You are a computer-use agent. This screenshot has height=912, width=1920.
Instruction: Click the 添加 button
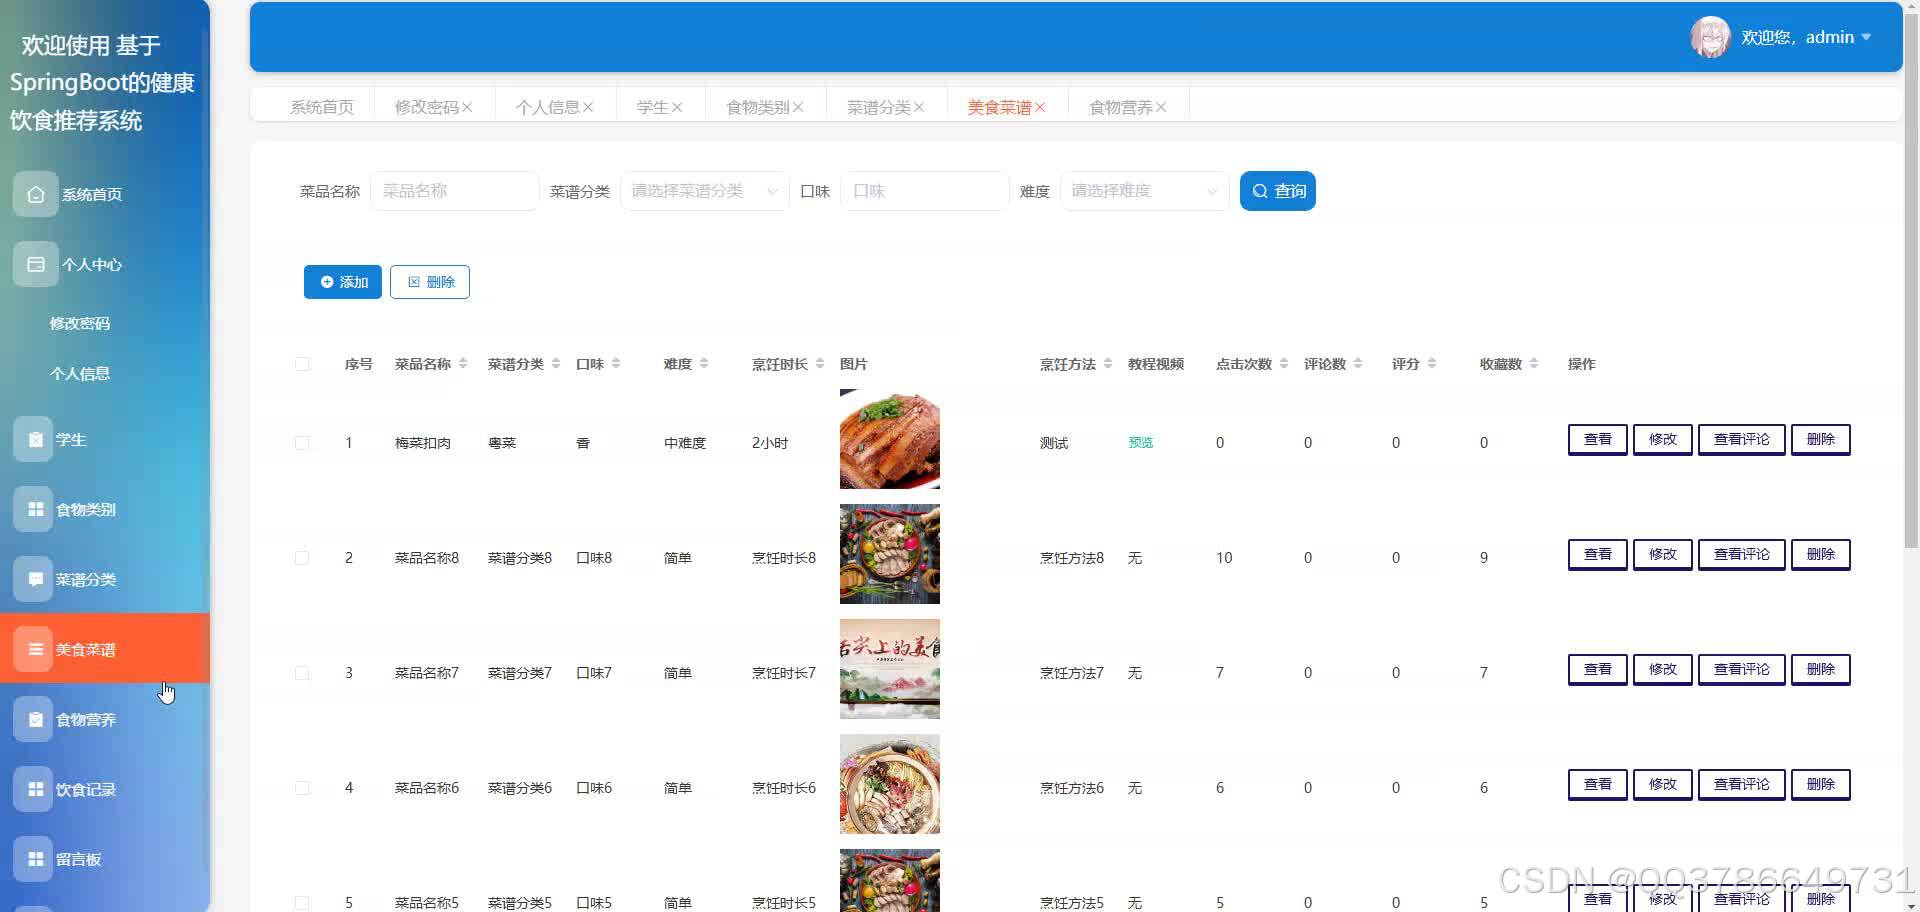click(343, 282)
